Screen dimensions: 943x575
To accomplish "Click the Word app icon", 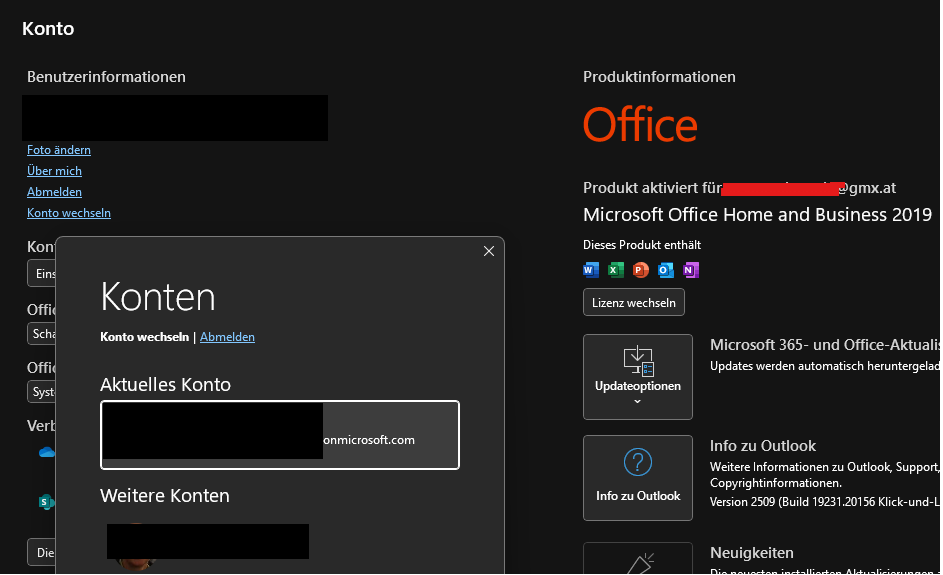I will 591,270.
